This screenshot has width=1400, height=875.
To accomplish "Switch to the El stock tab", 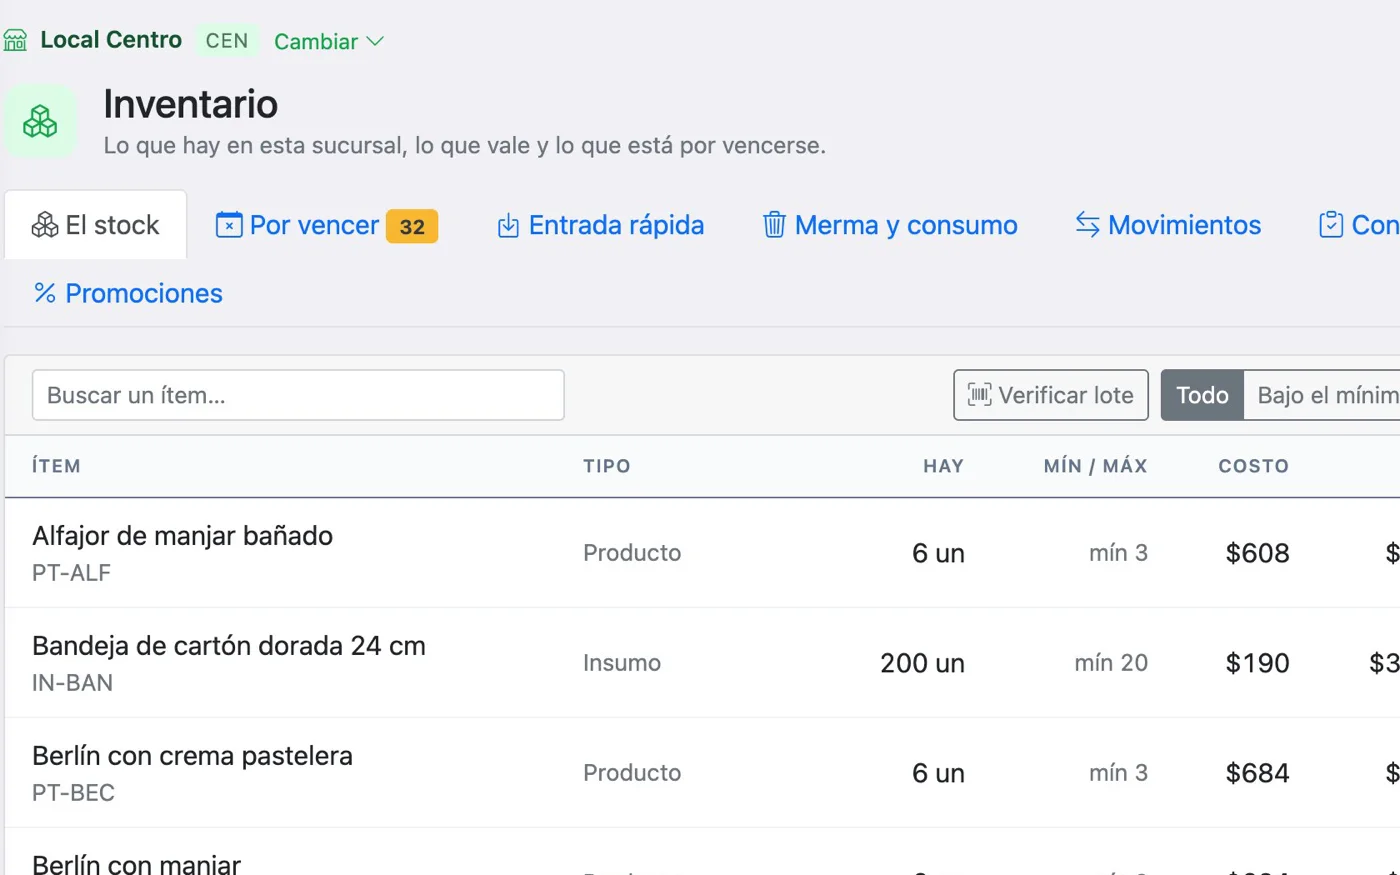I will (96, 225).
